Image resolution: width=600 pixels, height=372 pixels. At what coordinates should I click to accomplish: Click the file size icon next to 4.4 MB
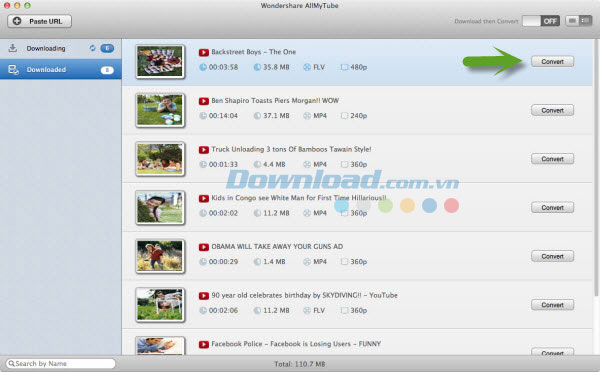click(x=257, y=164)
